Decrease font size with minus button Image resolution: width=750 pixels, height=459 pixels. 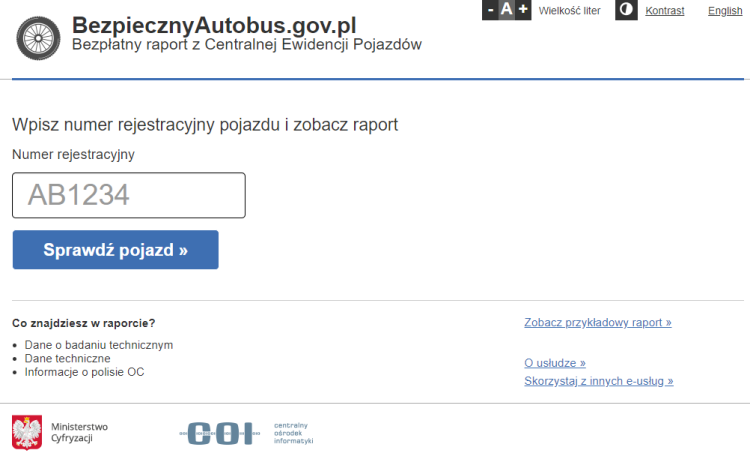tap(490, 10)
